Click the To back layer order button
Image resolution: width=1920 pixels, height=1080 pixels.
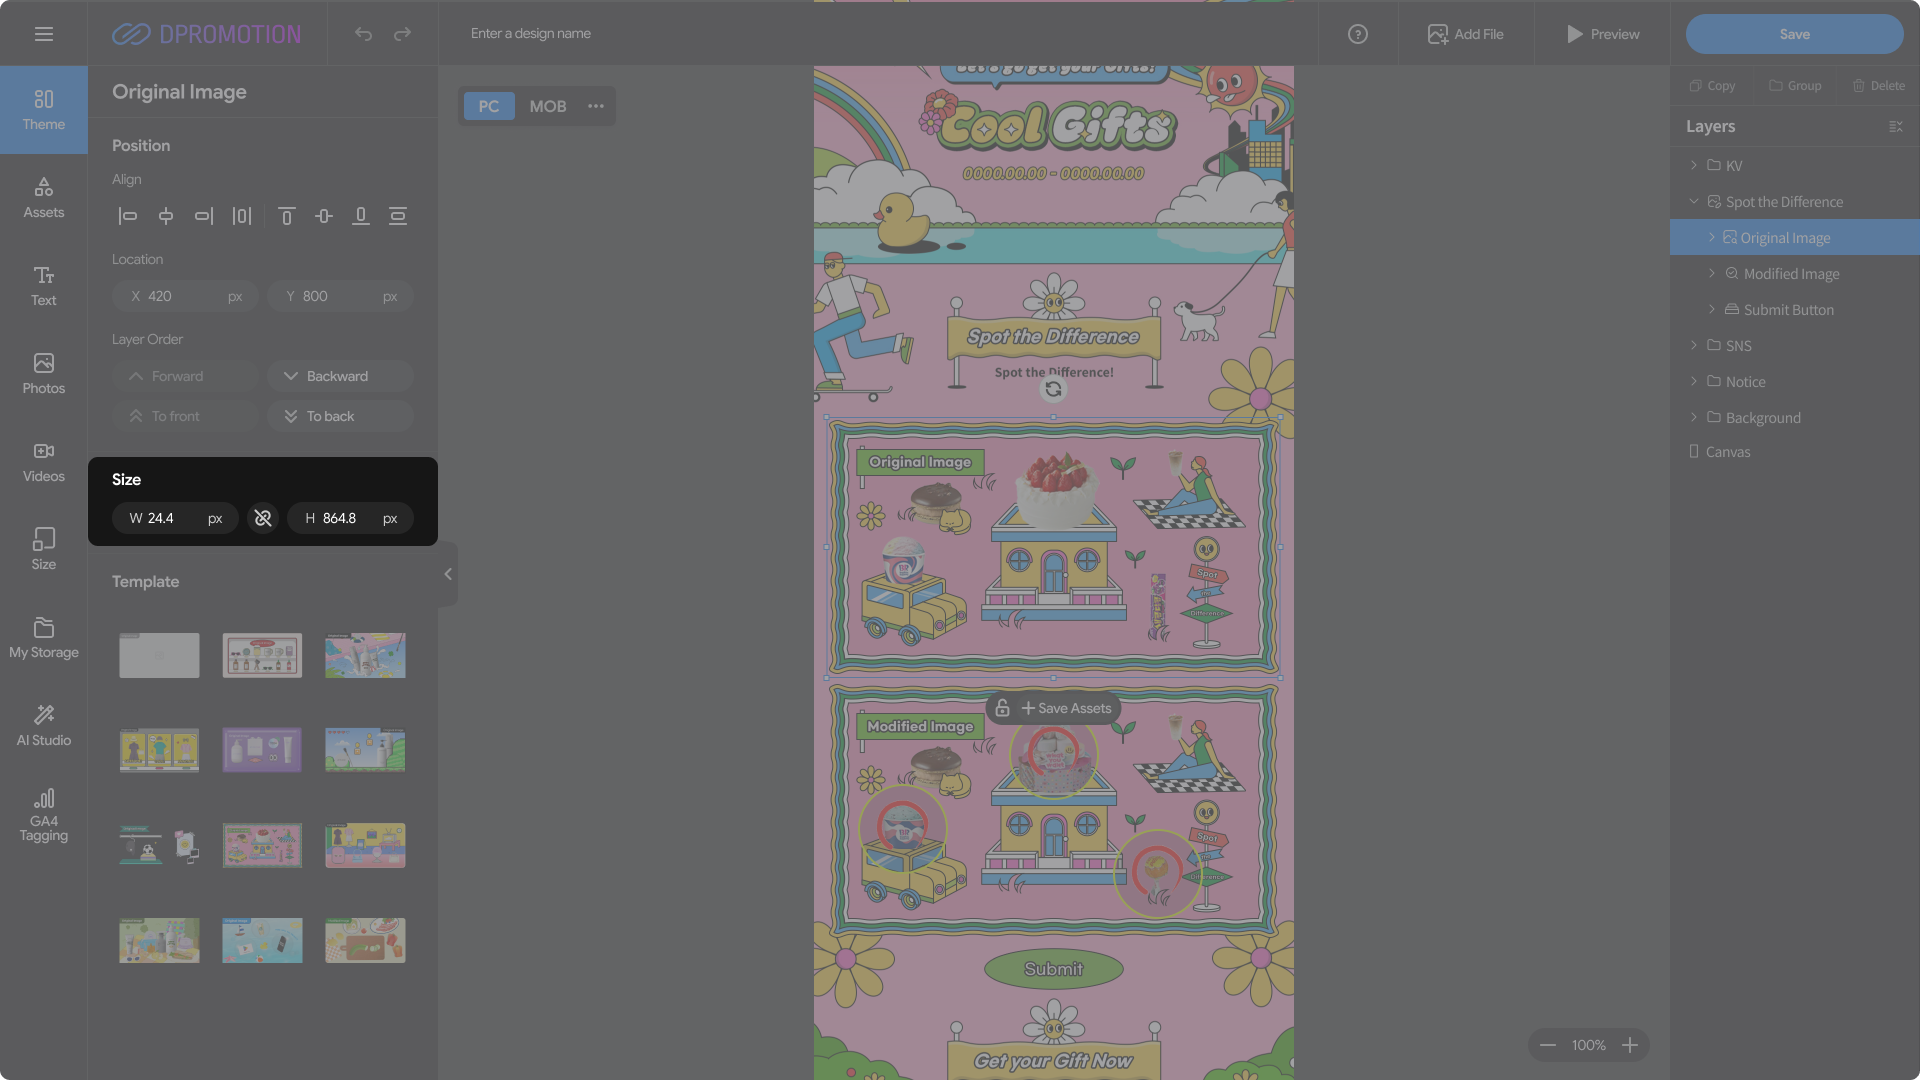340,416
